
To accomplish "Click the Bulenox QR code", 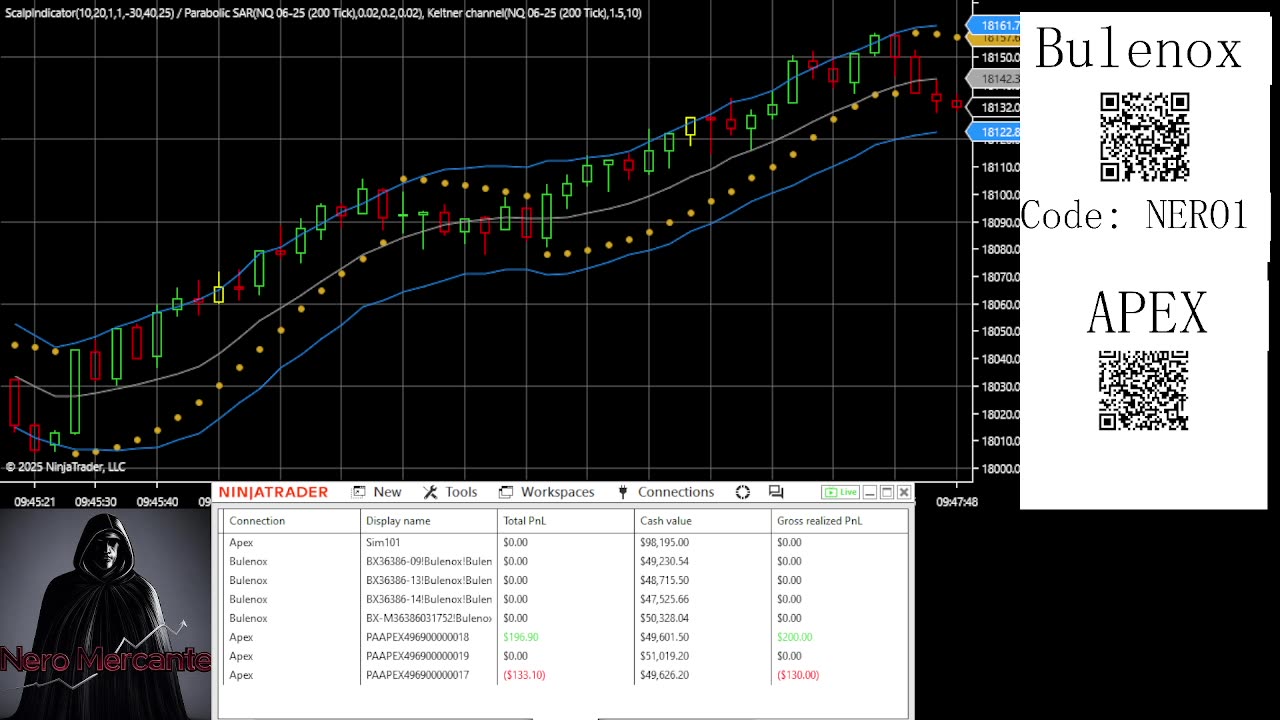I will [1145, 137].
